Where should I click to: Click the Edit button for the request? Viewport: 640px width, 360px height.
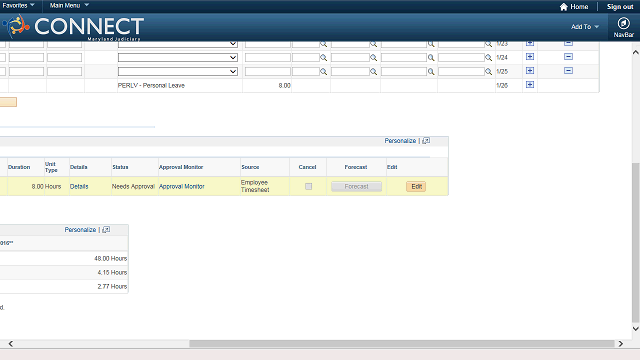pos(416,187)
